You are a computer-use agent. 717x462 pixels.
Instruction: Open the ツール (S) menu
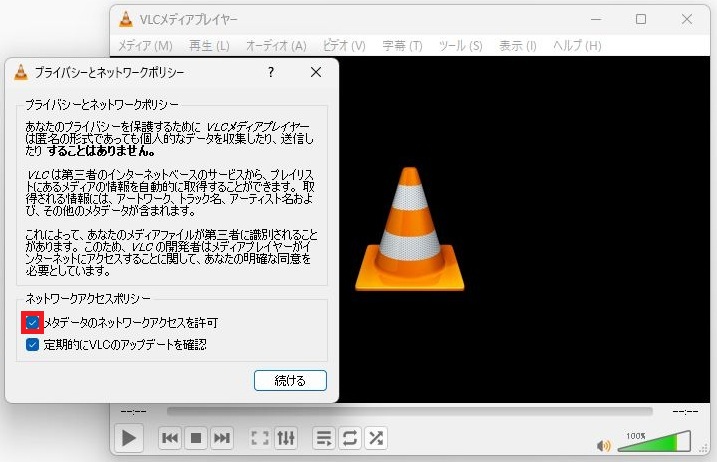coord(460,46)
